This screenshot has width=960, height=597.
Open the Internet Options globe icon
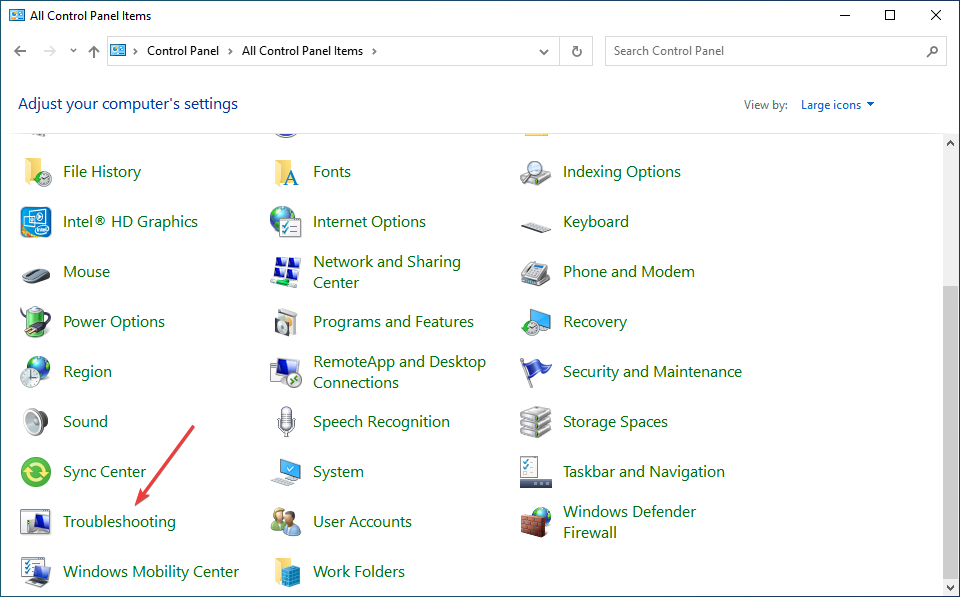[286, 222]
